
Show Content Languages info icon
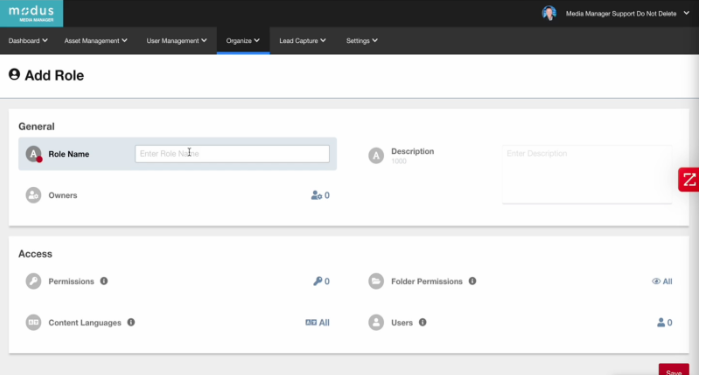click(x=131, y=322)
